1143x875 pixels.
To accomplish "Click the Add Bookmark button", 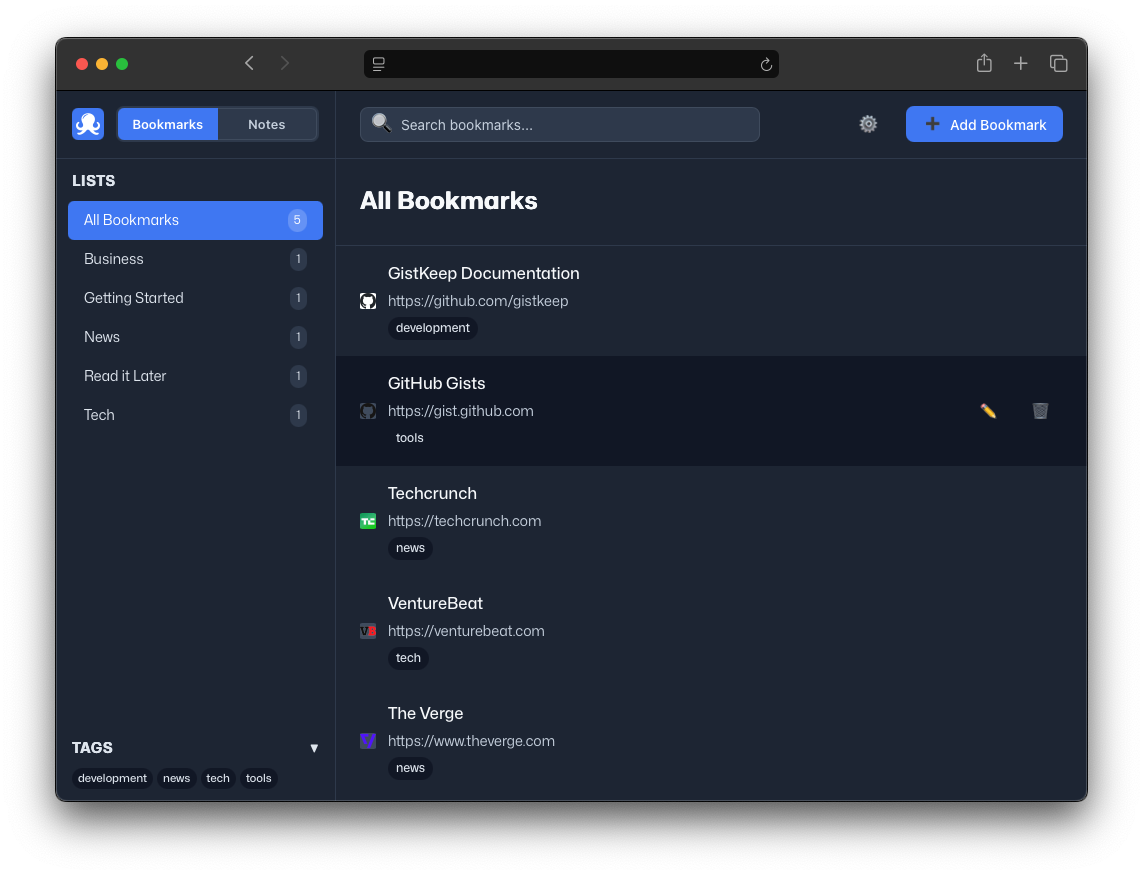I will pyautogui.click(x=984, y=124).
